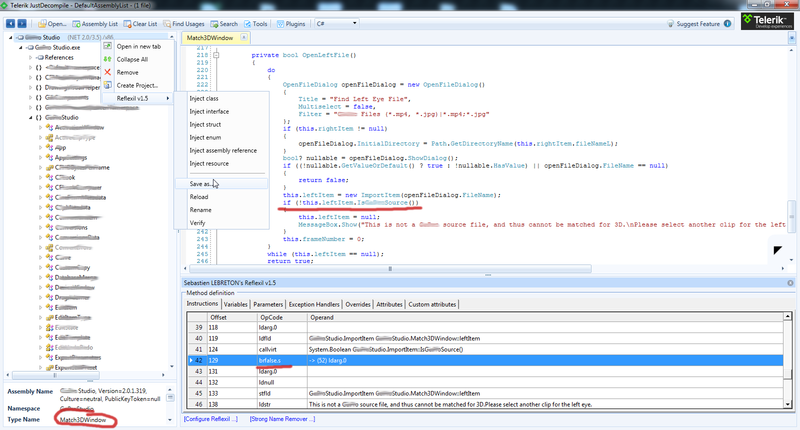Open an assembly with Open button

point(52,23)
